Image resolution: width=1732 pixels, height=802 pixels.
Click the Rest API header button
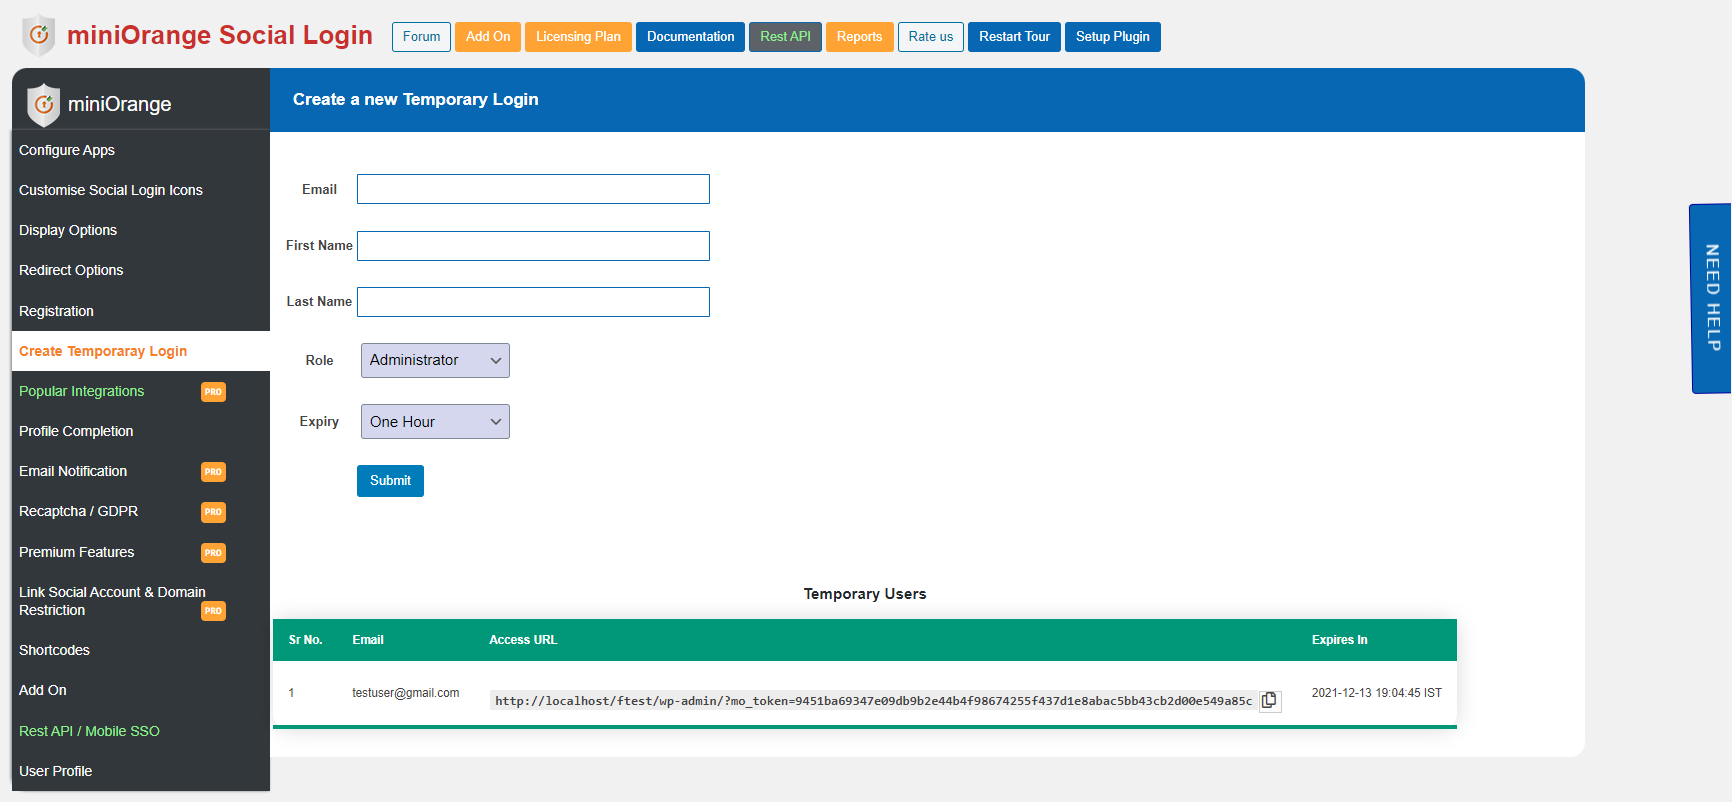coord(785,37)
